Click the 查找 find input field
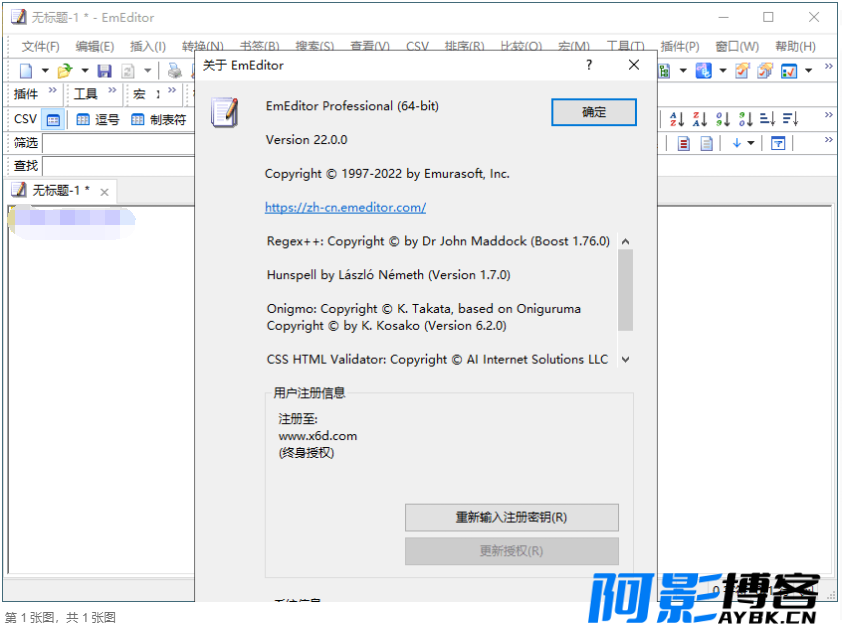Viewport: 842px width, 634px height. pyautogui.click(x=119, y=166)
